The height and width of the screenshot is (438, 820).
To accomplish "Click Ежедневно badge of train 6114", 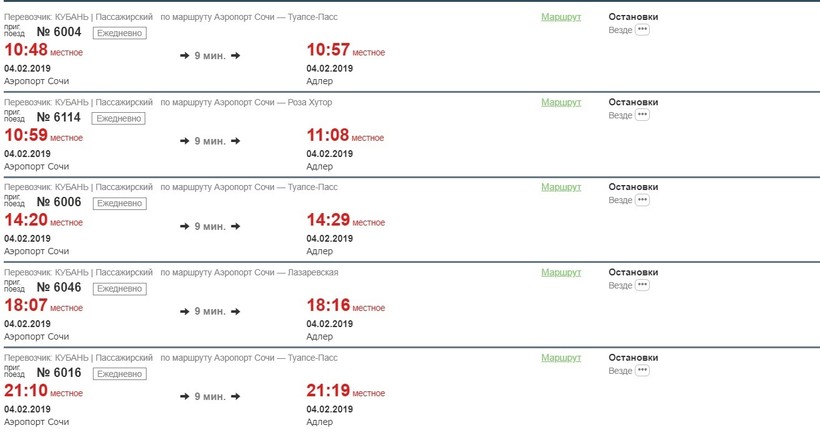I will (x=119, y=118).
